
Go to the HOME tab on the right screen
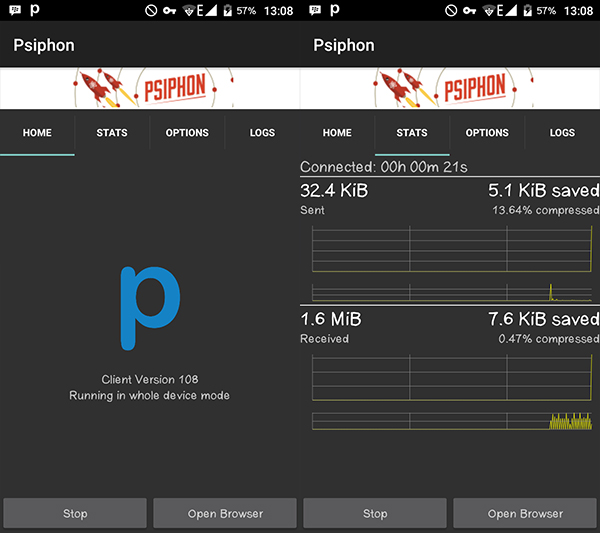(x=337, y=133)
